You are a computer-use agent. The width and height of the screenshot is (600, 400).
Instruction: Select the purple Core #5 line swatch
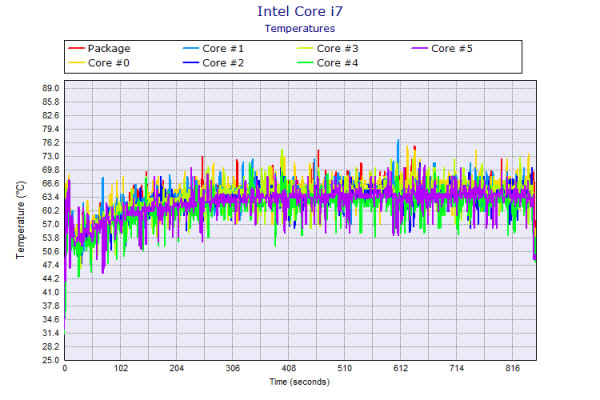pos(419,48)
